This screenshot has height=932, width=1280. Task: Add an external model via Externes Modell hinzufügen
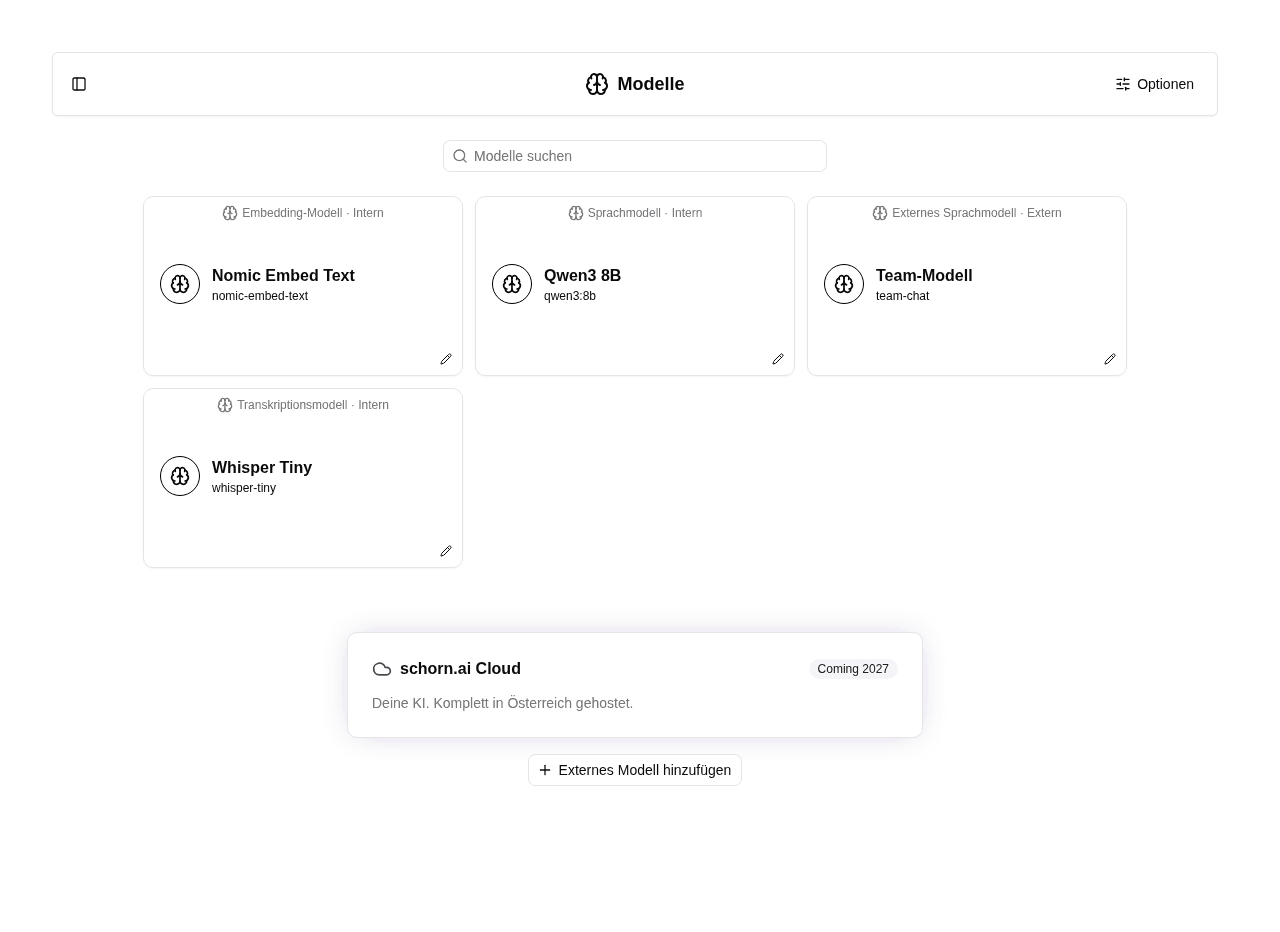635,770
